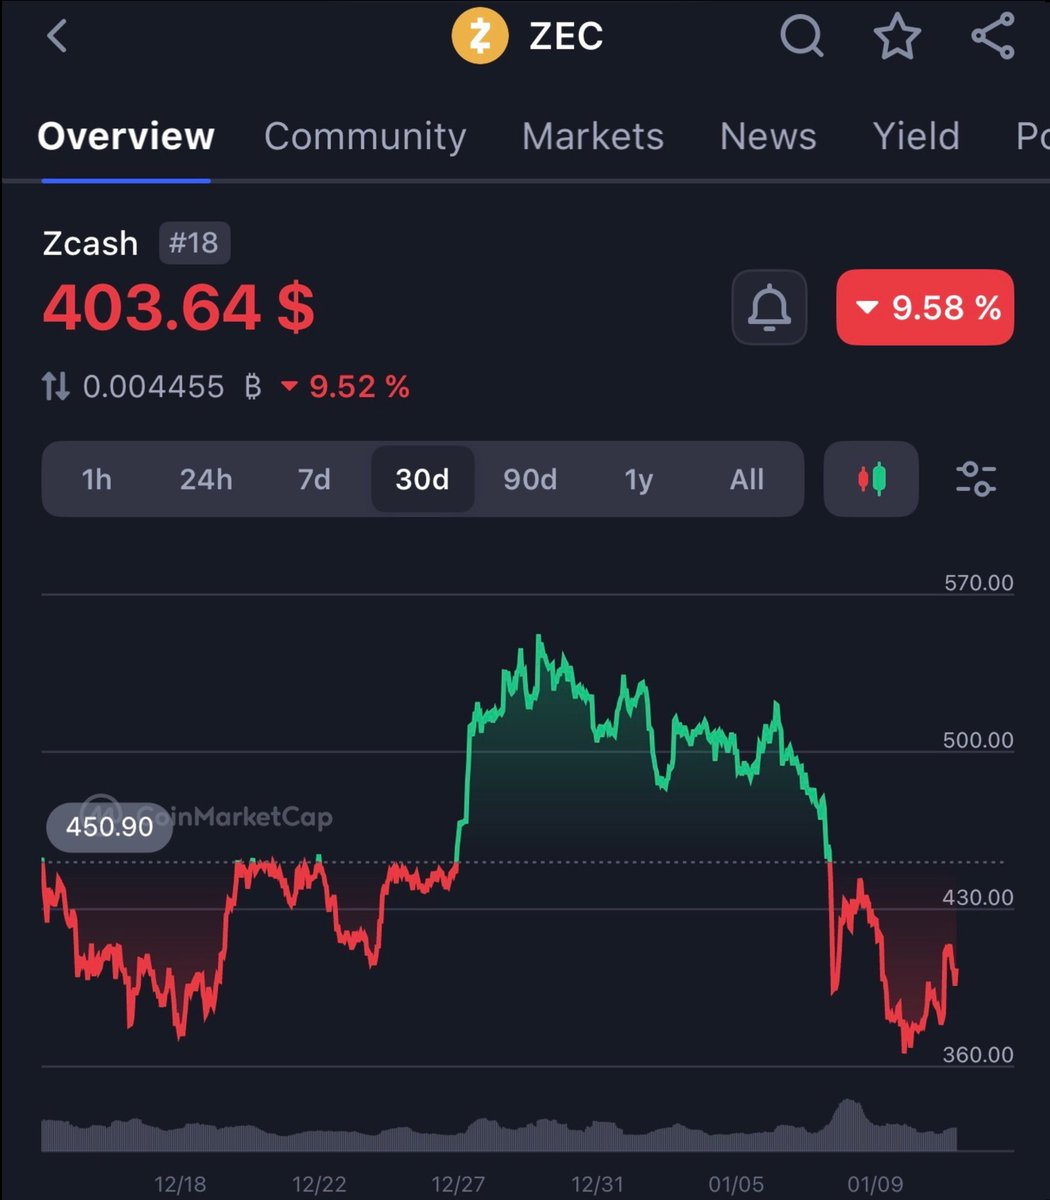Tap the 12/27 date on axis

click(x=458, y=1185)
